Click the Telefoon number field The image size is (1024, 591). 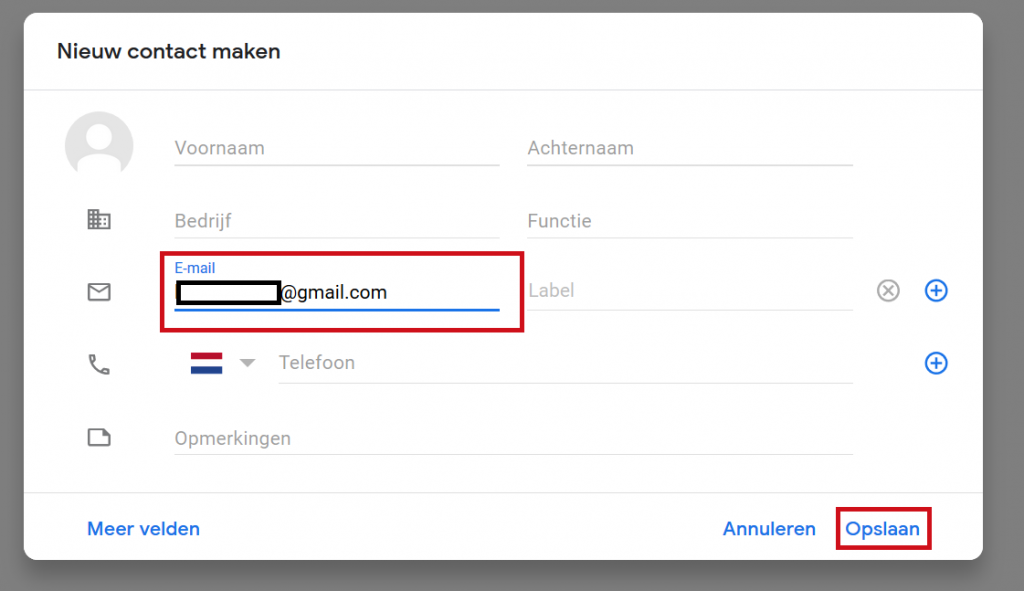tap(564, 363)
